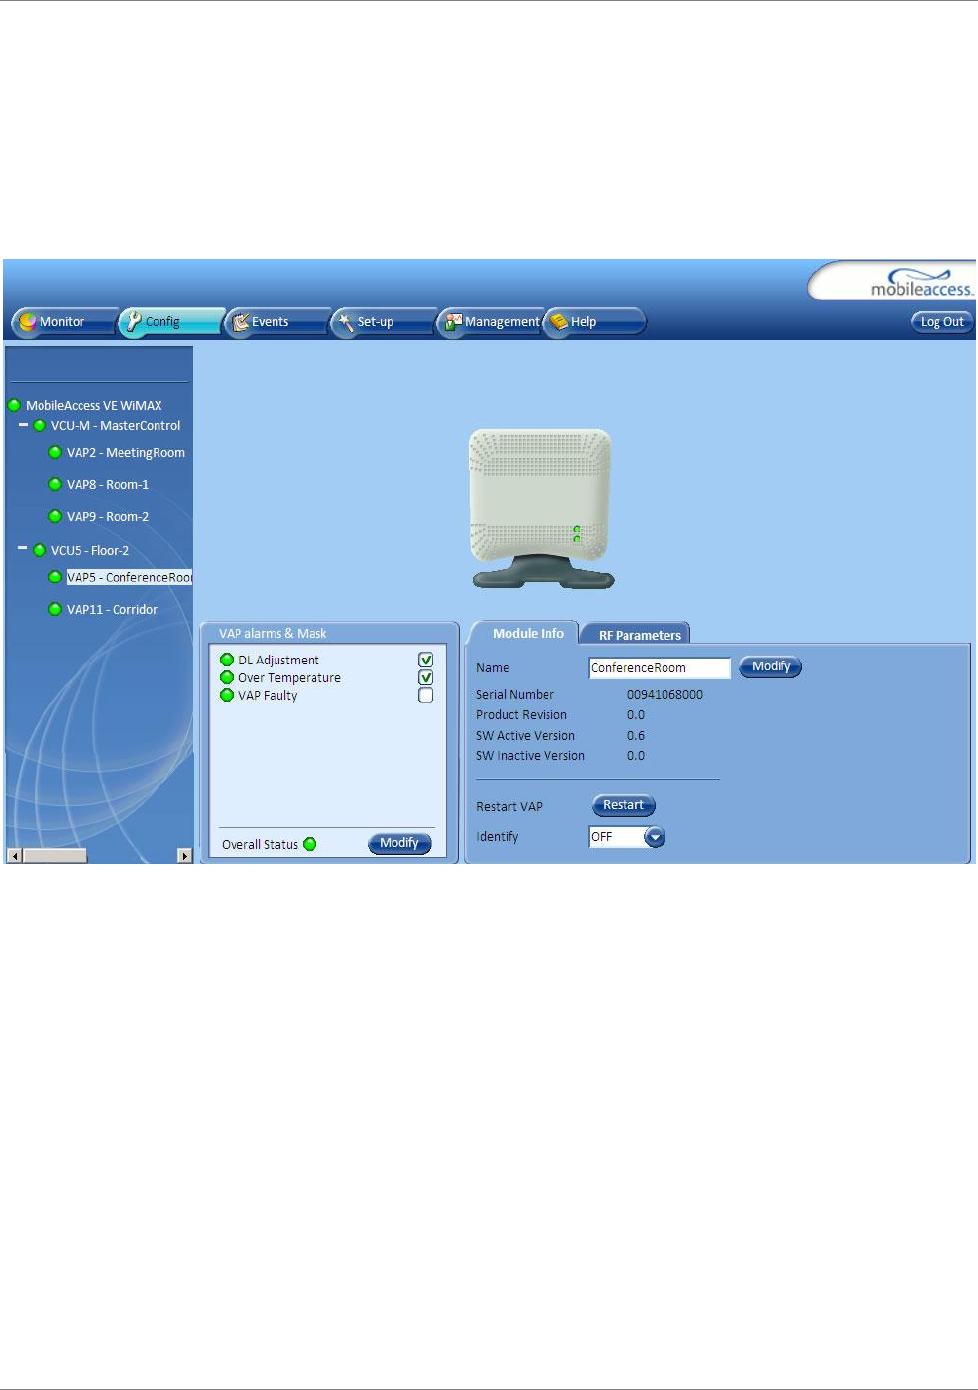This screenshot has height=1390, width=978.
Task: Select VAP8 - Room-1 in tree
Action: 108,485
